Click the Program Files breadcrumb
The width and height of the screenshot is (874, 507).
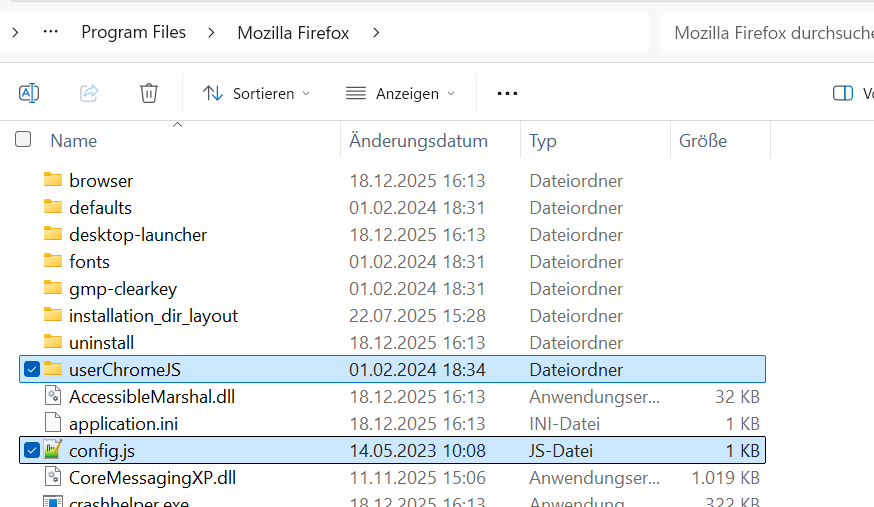[x=134, y=32]
